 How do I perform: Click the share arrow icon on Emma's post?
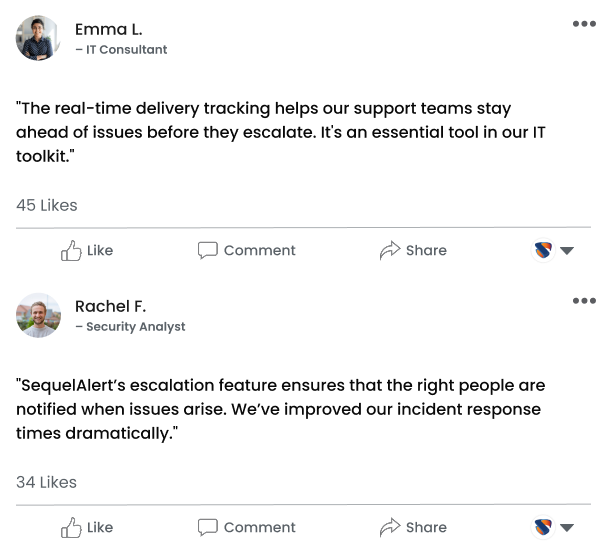point(390,251)
